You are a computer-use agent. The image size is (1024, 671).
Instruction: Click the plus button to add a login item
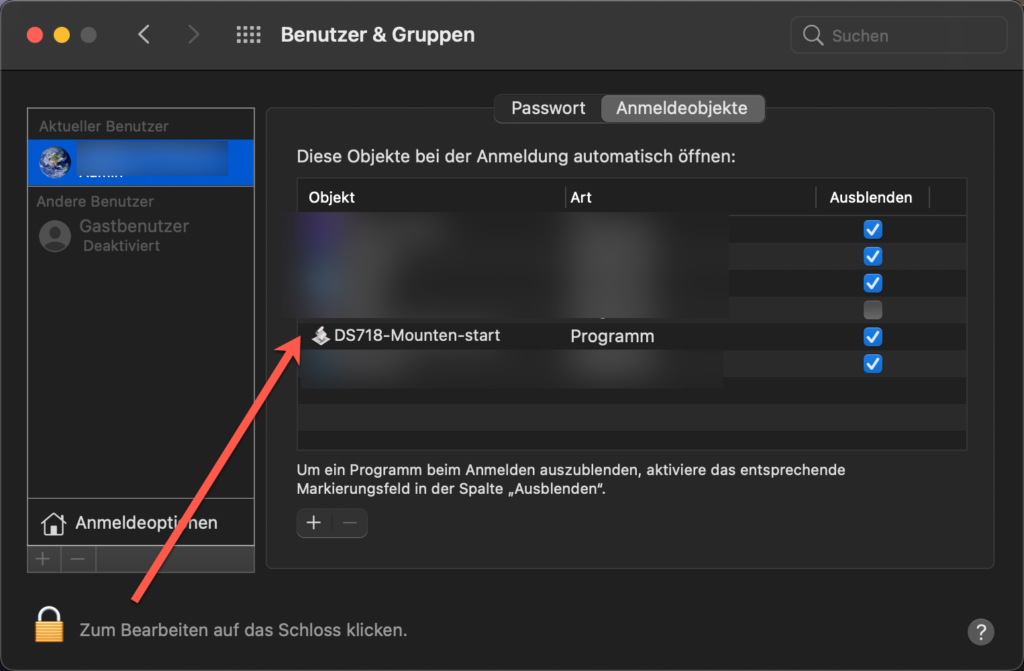313,522
